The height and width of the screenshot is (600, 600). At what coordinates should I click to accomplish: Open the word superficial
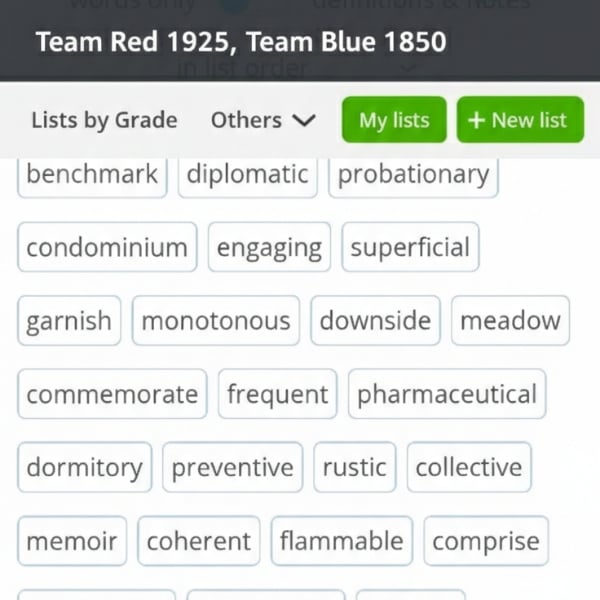(x=410, y=248)
